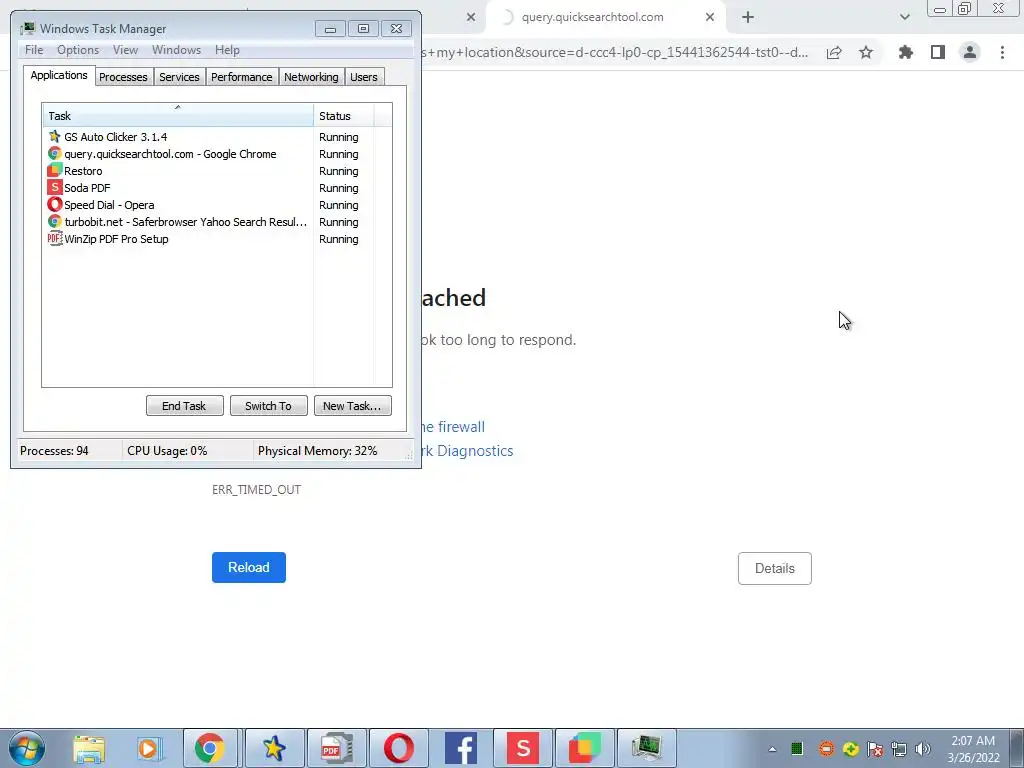Select the Soda PDF task row

(x=209, y=188)
